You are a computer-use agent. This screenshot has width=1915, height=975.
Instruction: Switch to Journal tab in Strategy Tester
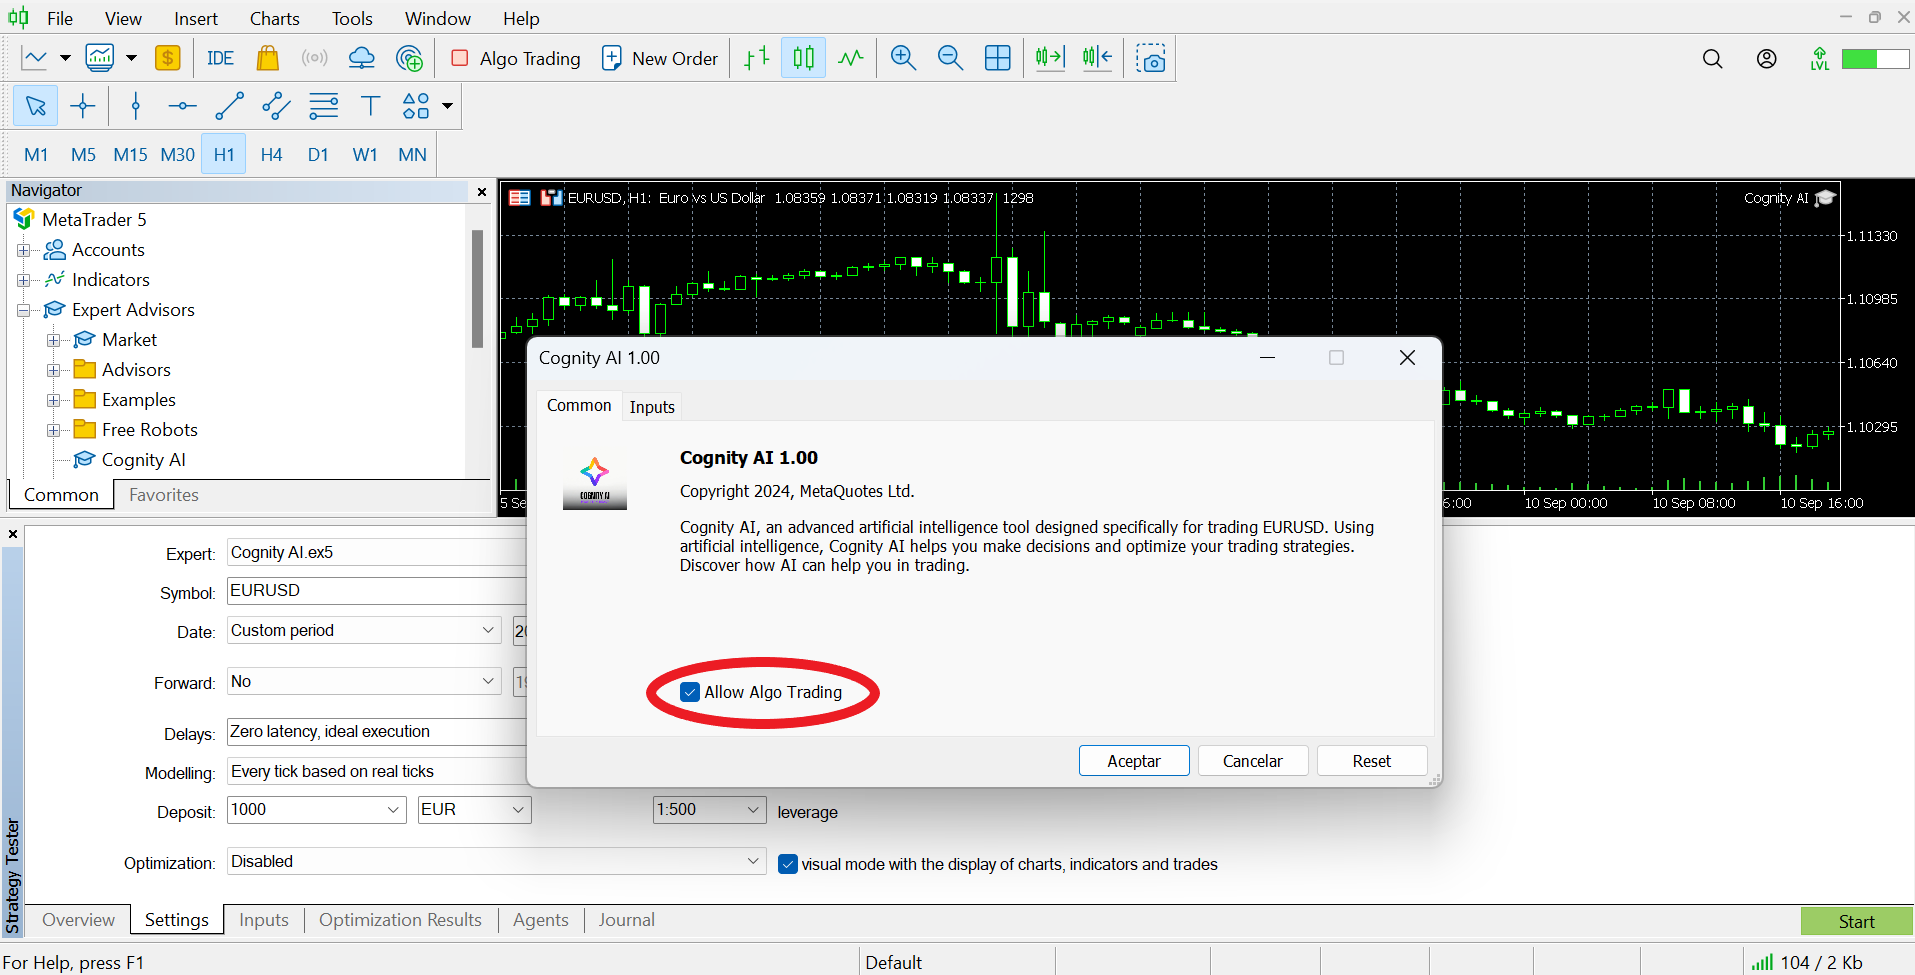tap(627, 920)
